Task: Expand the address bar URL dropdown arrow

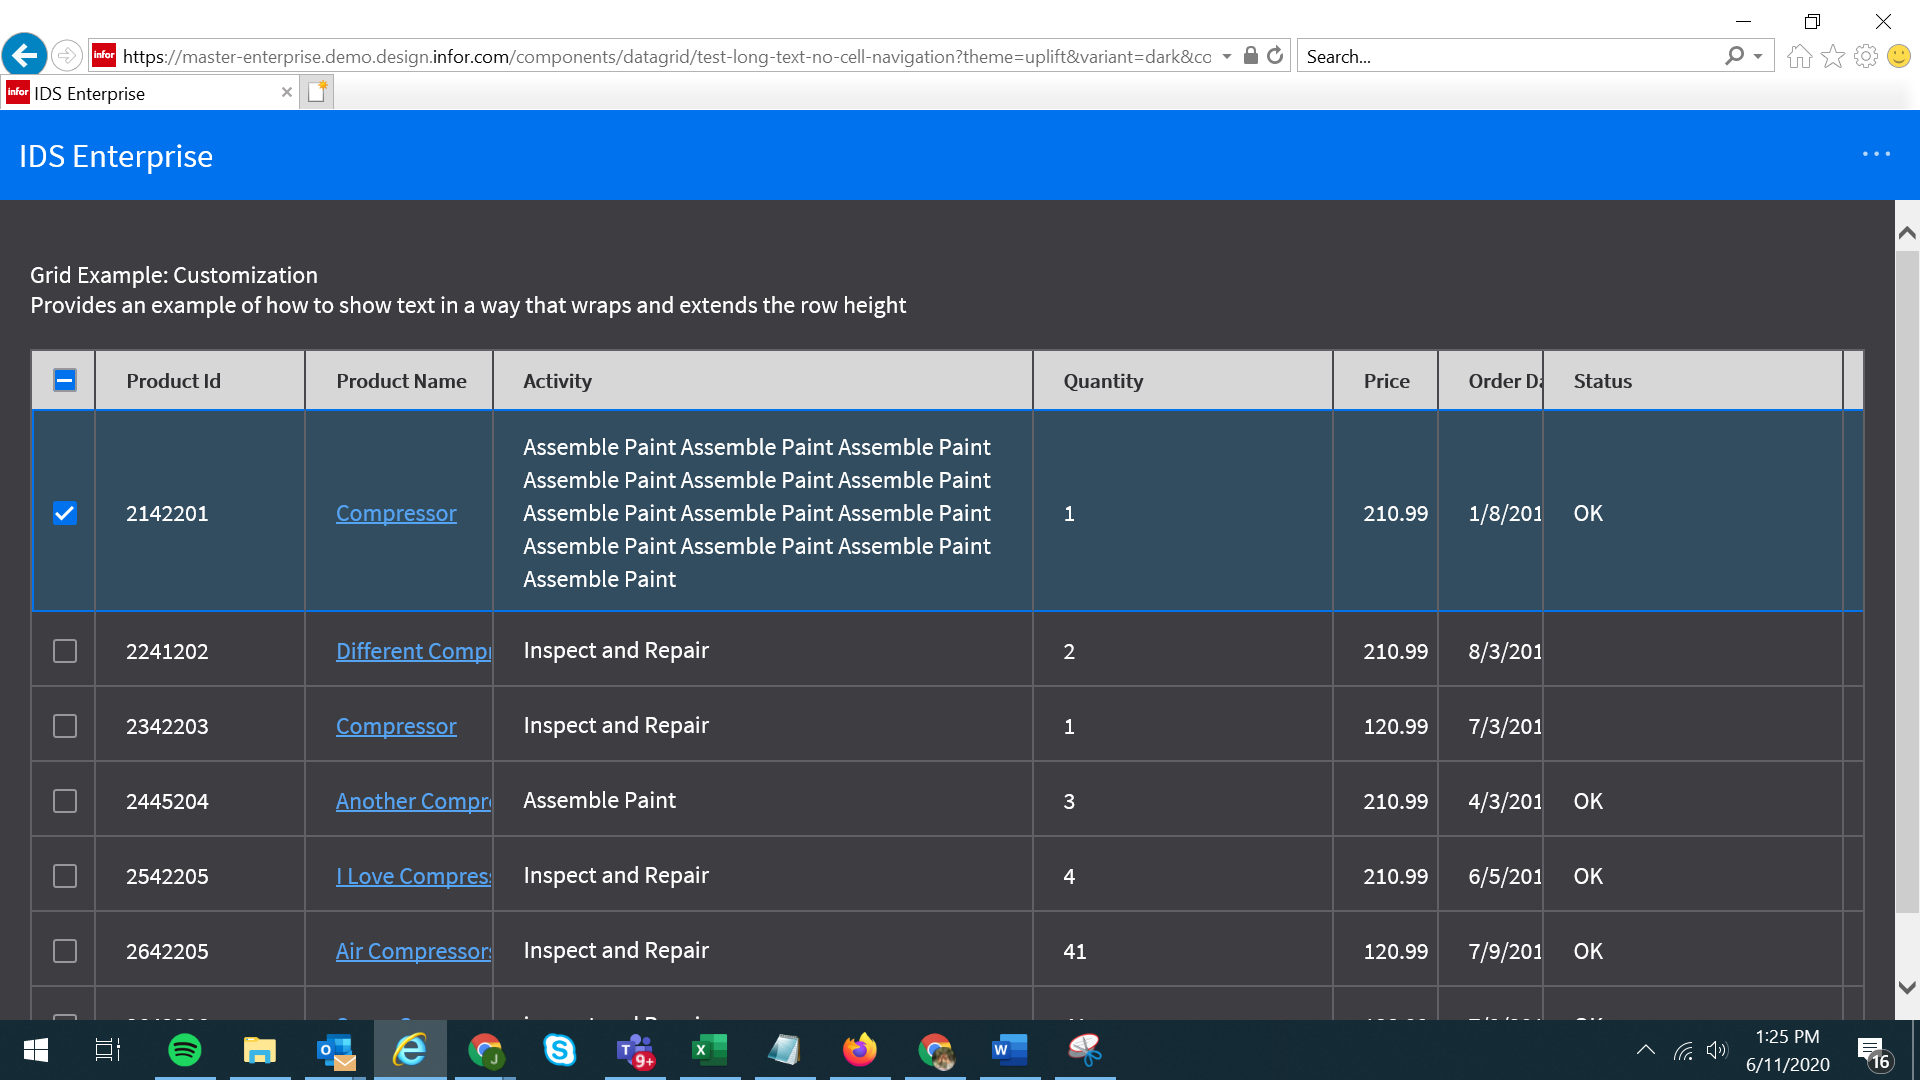Action: click(1227, 57)
